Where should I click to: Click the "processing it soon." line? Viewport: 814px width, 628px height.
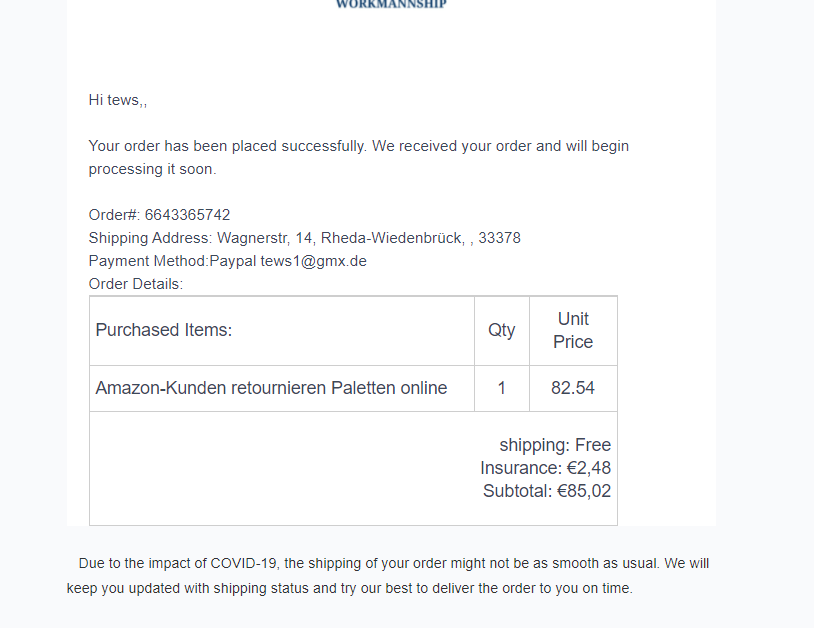(152, 169)
